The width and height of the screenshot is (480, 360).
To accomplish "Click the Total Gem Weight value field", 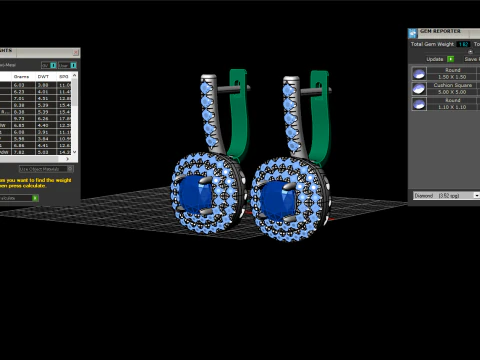I will (x=463, y=44).
